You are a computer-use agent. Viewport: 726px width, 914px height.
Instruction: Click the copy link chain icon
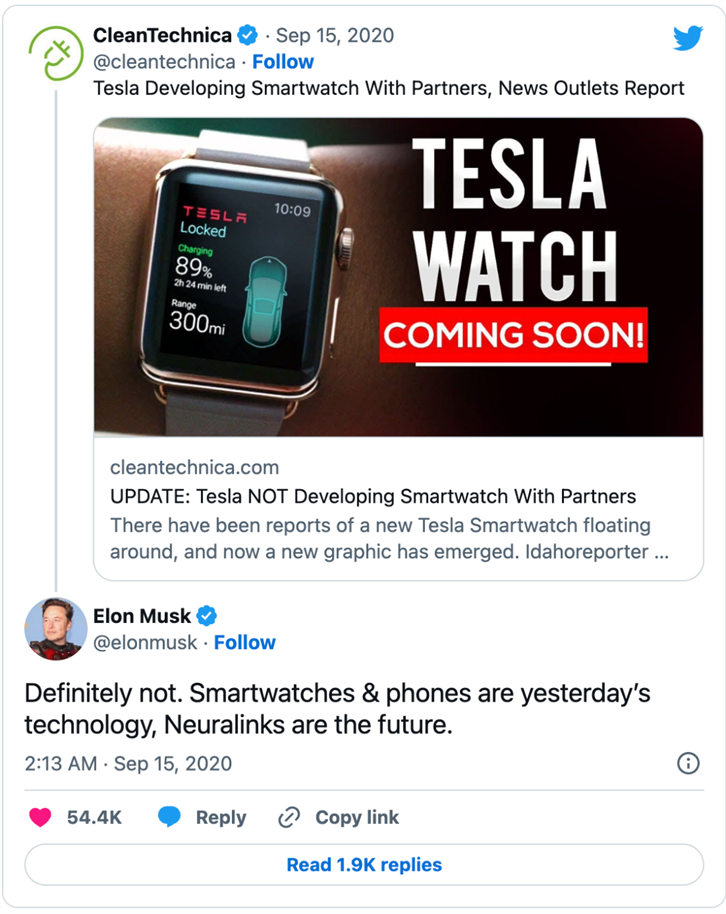(x=289, y=817)
